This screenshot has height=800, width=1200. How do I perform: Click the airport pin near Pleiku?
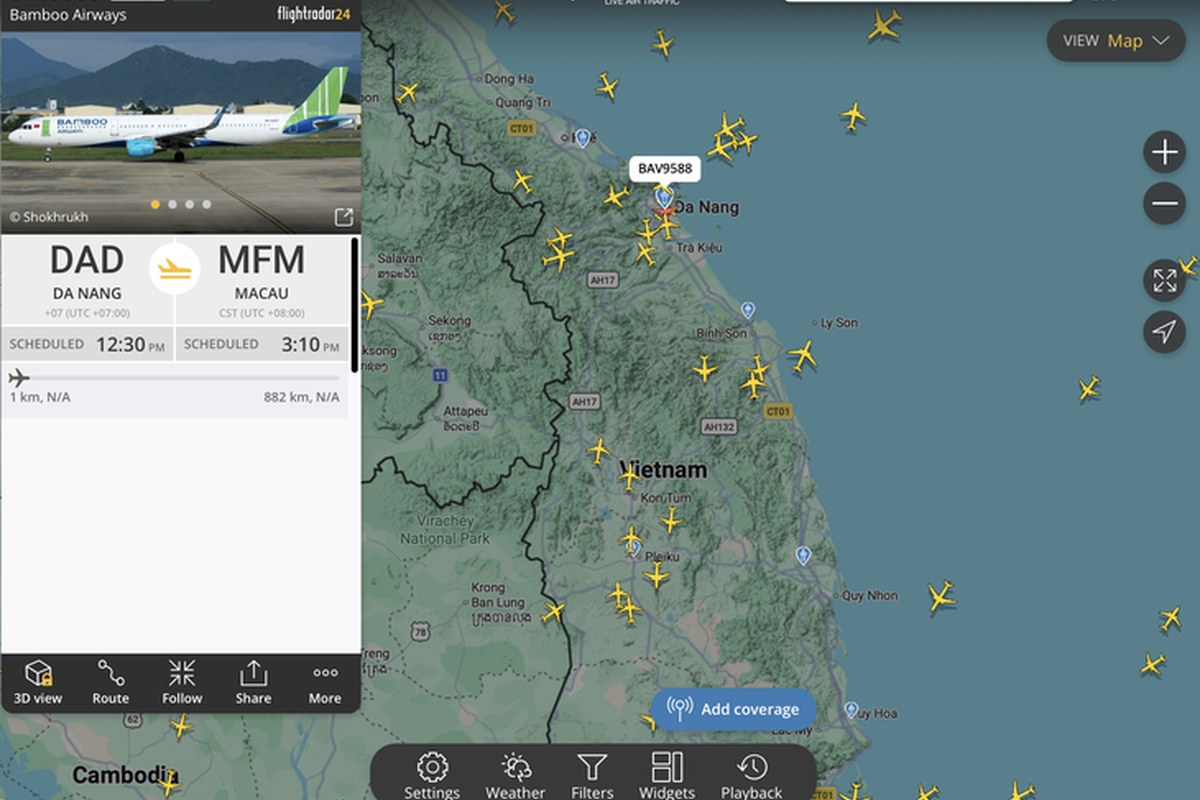click(633, 548)
